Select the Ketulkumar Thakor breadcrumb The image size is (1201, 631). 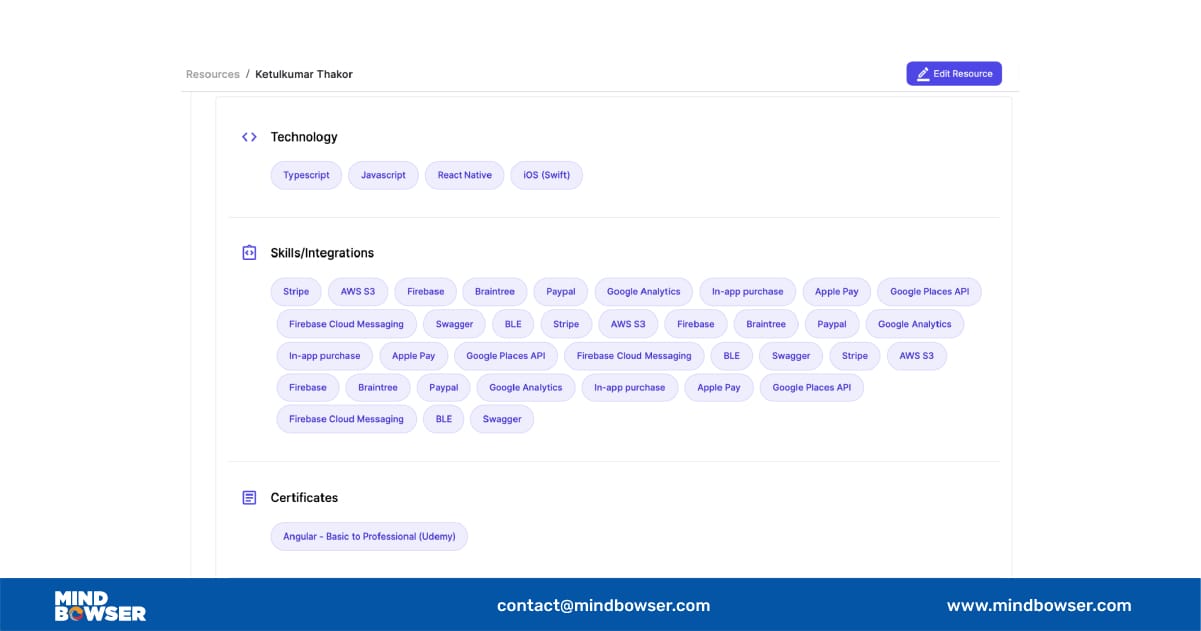303,74
